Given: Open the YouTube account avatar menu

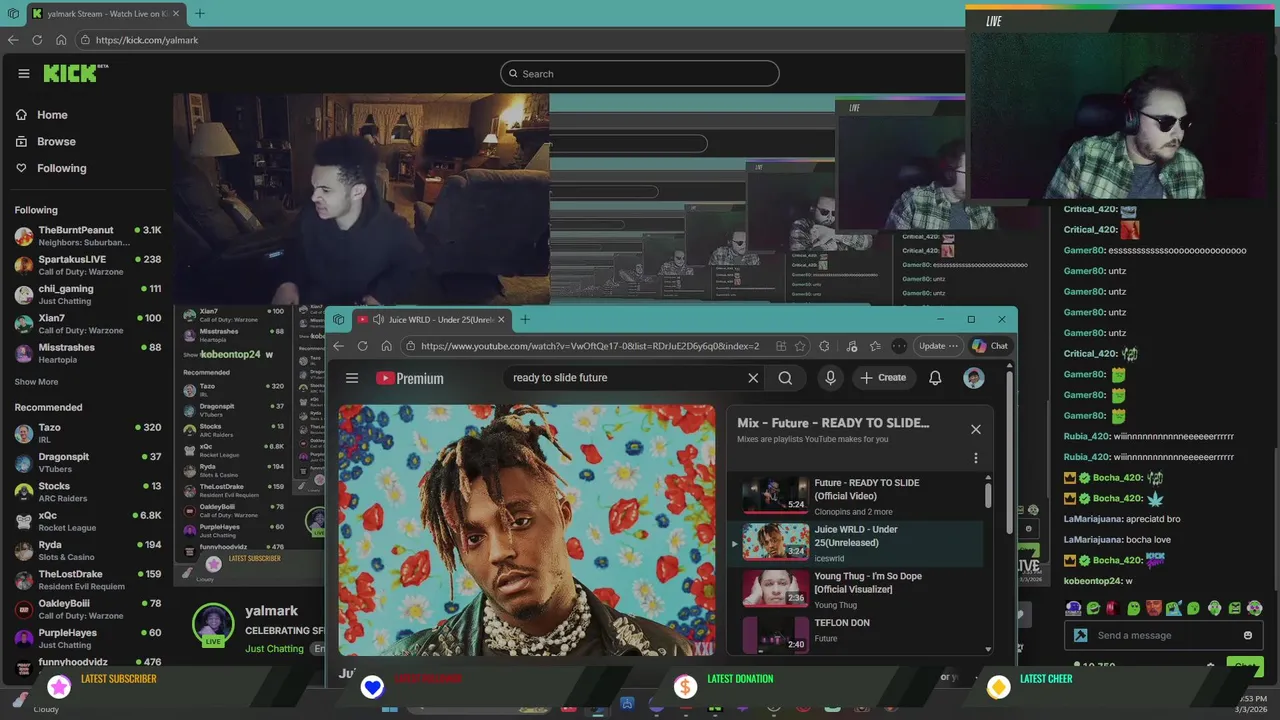Looking at the screenshot, I should pyautogui.click(x=974, y=378).
